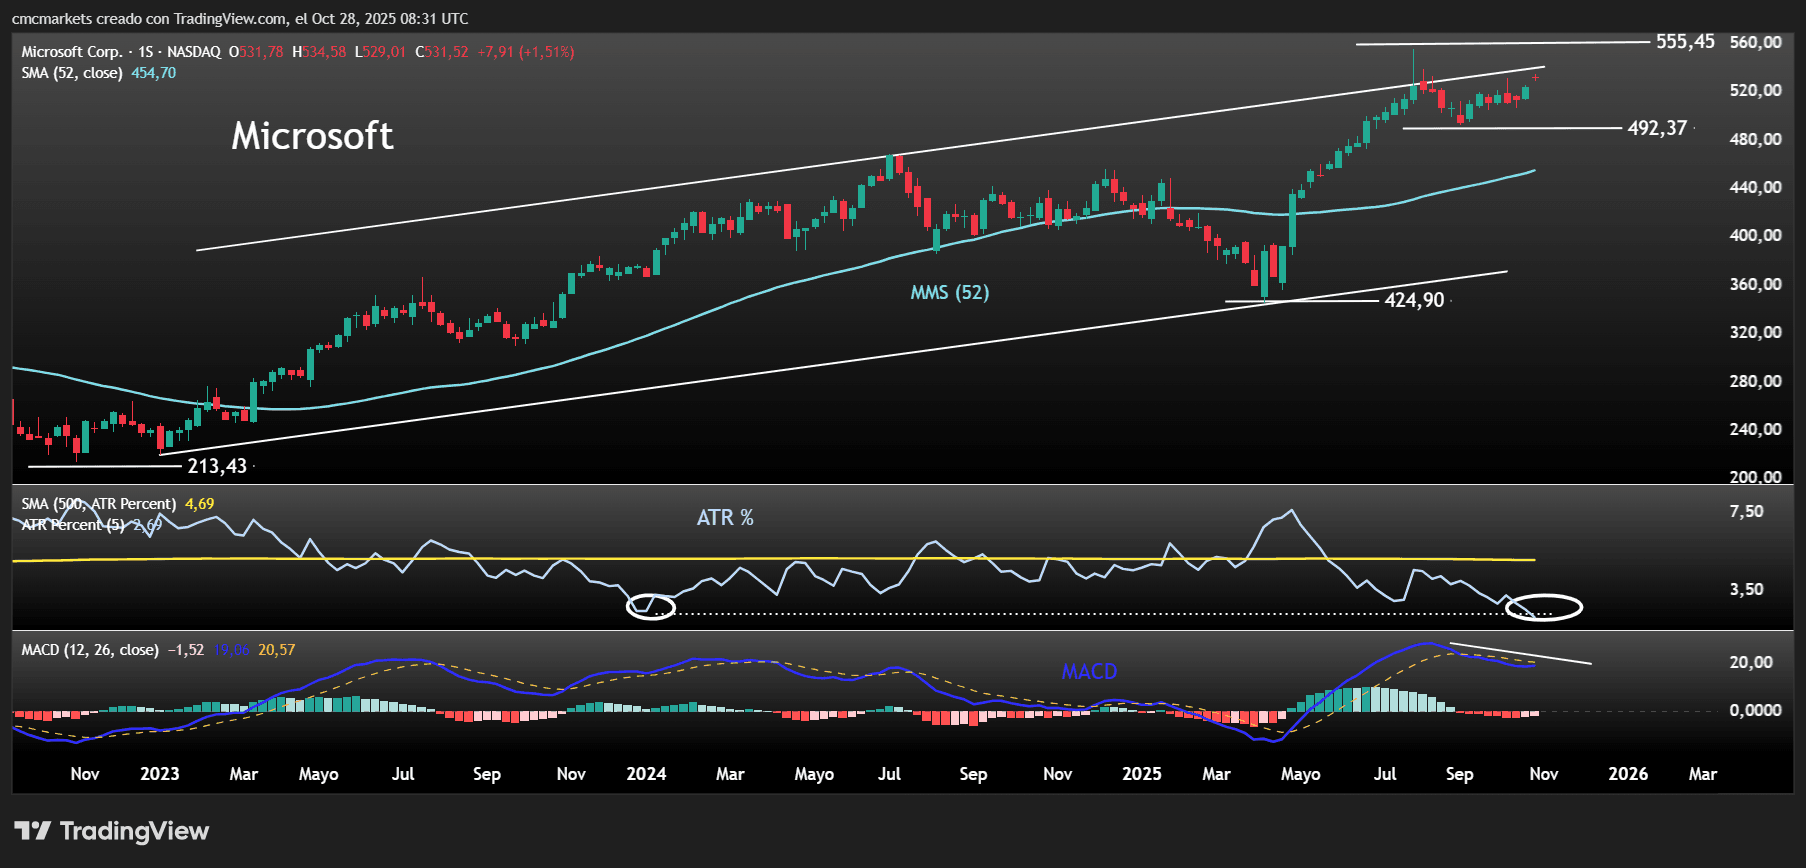Click the 424,90 price level label

pos(1414,300)
